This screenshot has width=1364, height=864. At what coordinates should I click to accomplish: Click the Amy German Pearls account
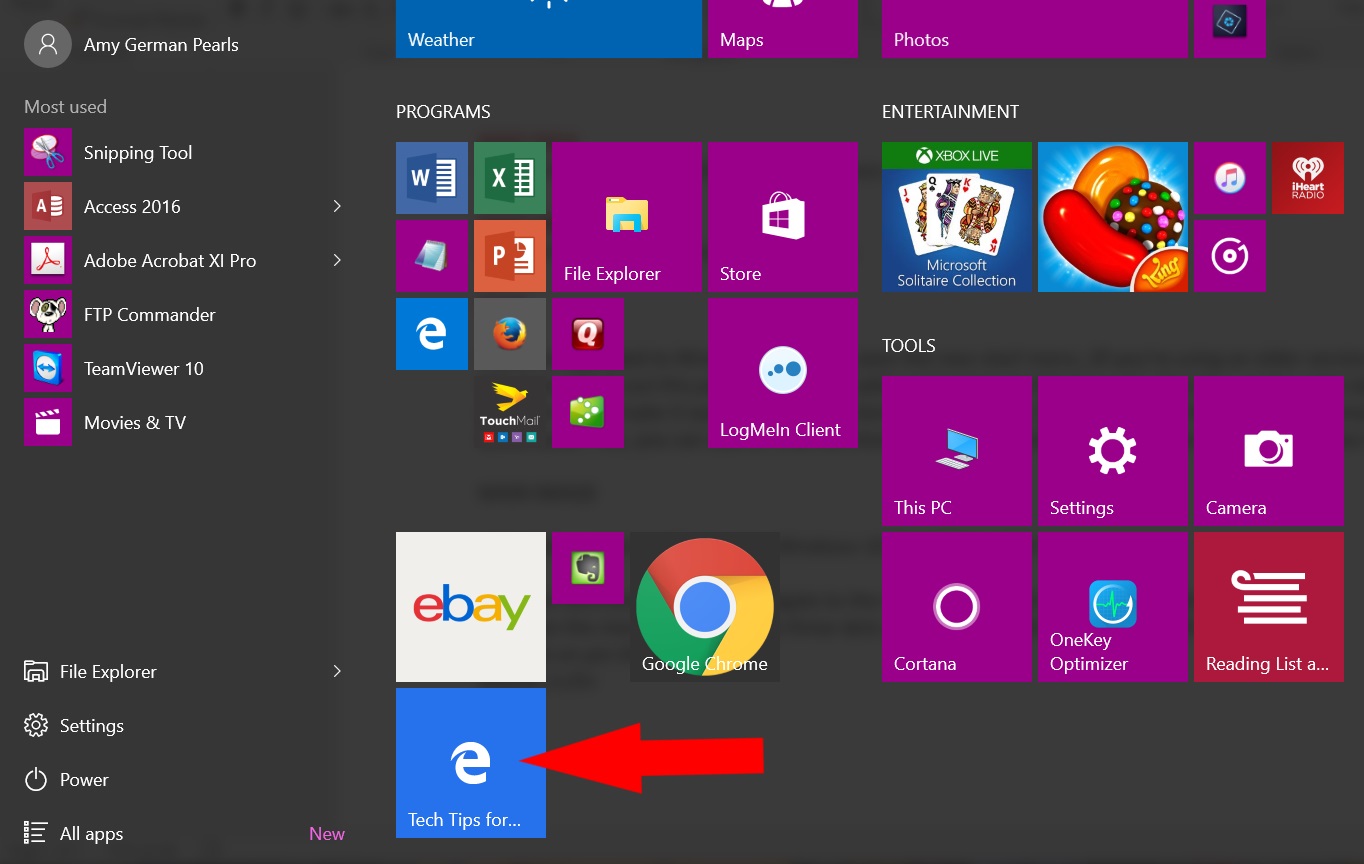coord(132,45)
